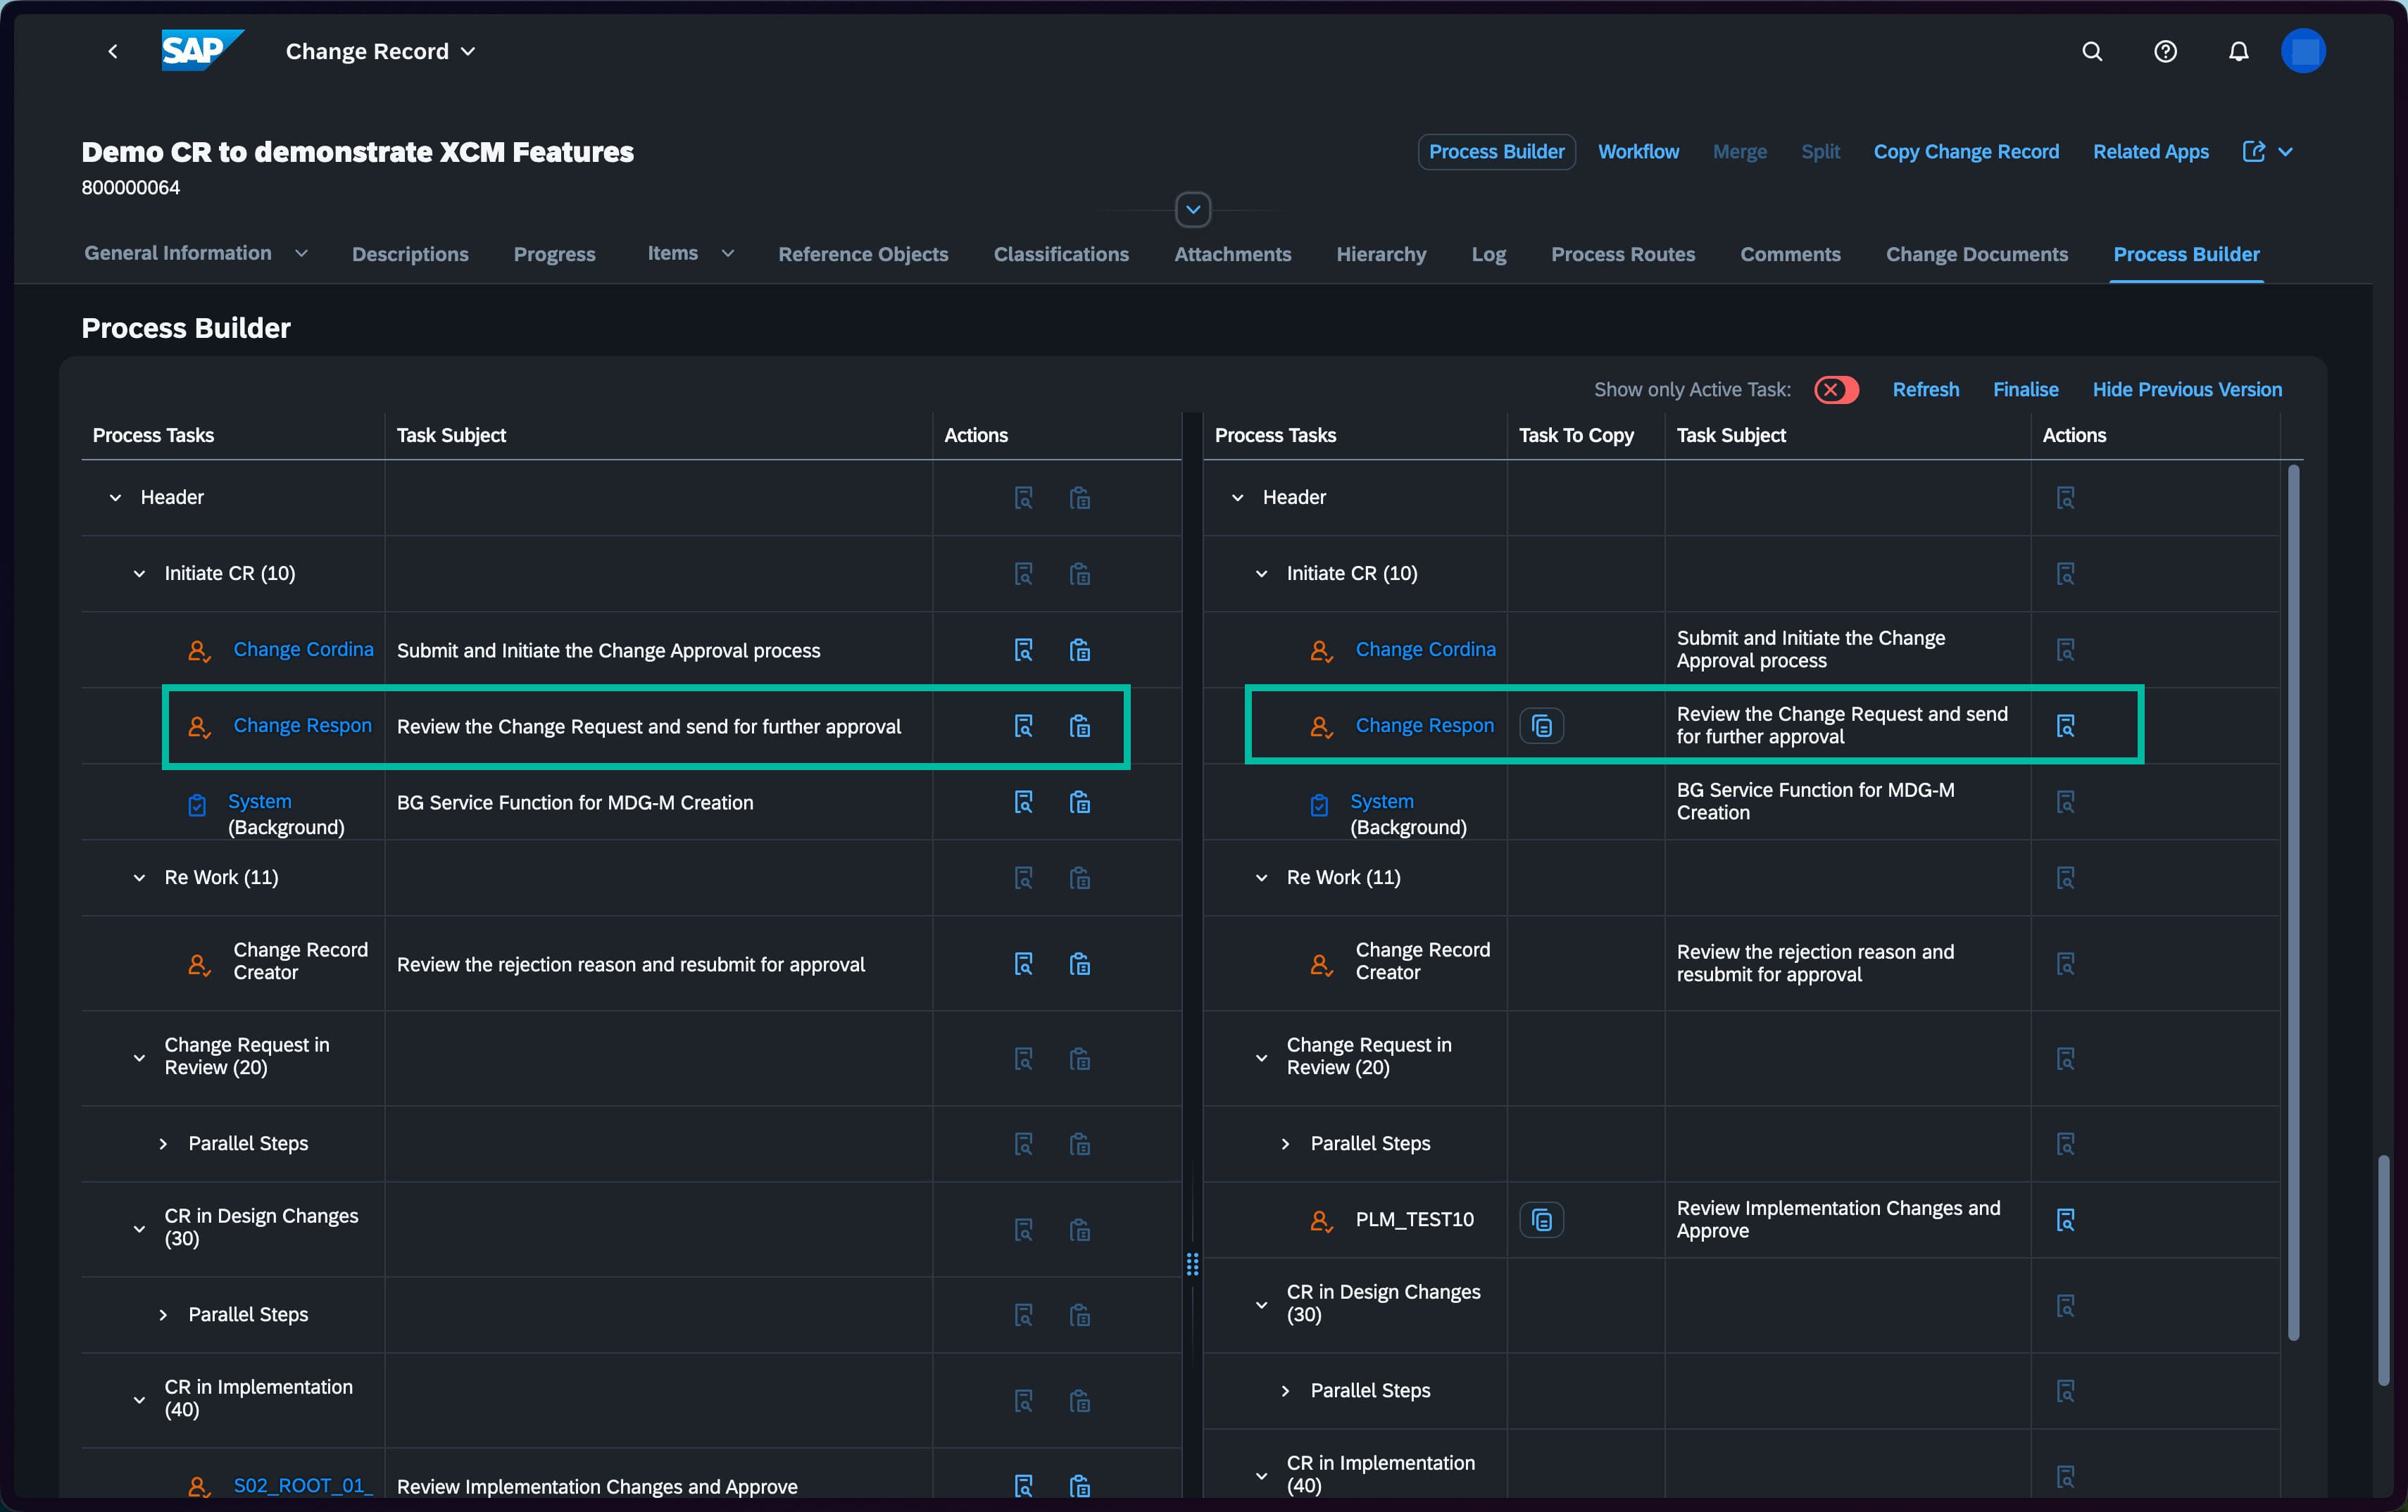Collapse right CR in Design Changes (30) node
Image resolution: width=2408 pixels, height=1512 pixels.
tap(1261, 1305)
